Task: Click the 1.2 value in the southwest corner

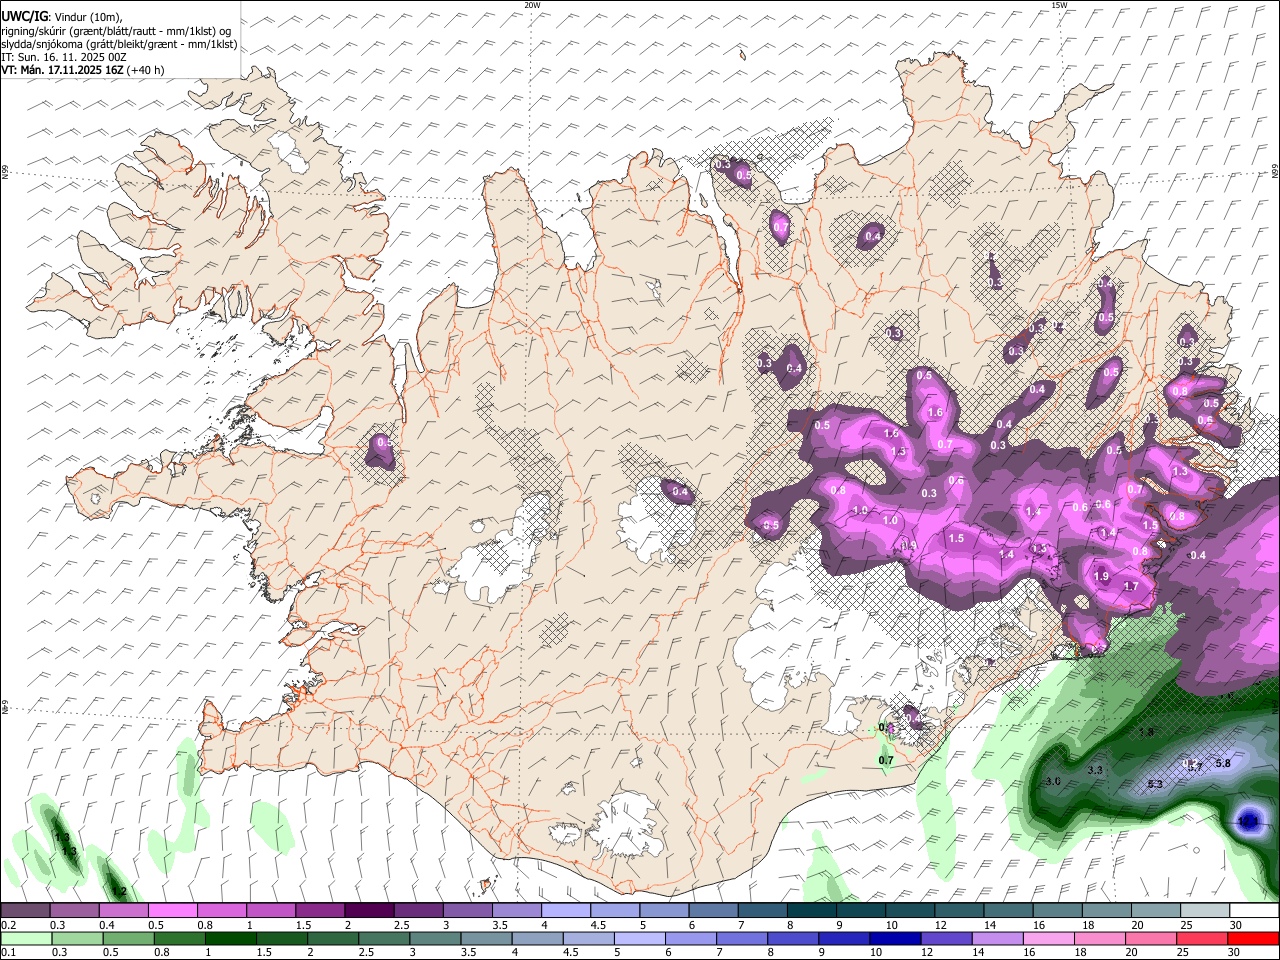Action: click(119, 891)
